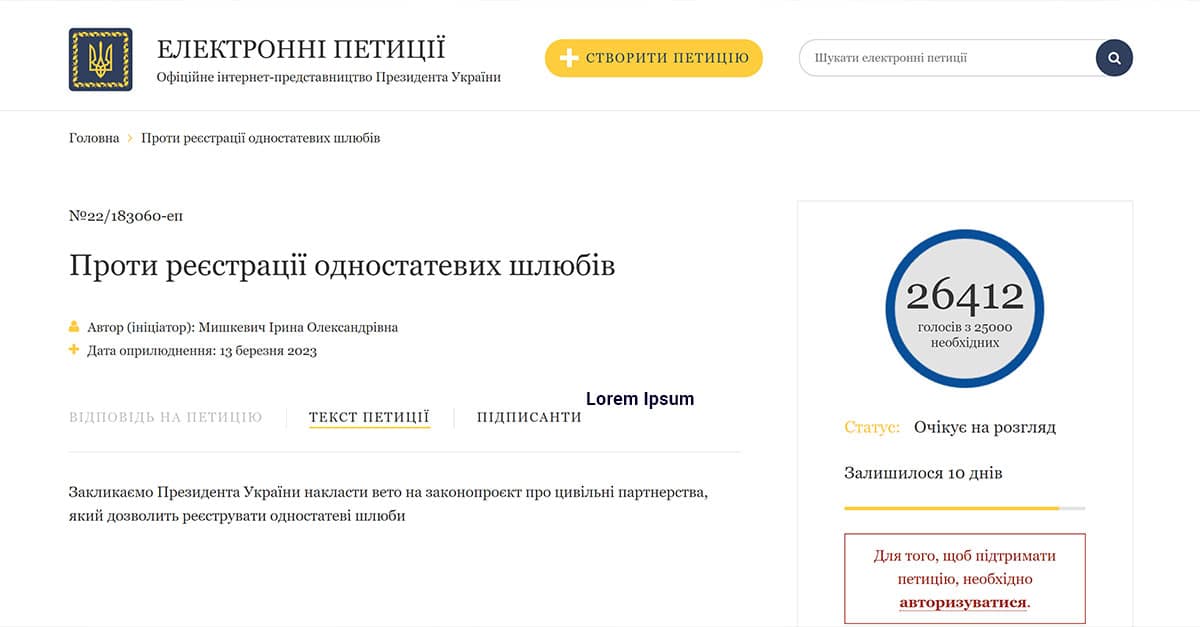The height and width of the screenshot is (627, 1200).
Task: Click the publication date plus icon
Action: click(72, 350)
